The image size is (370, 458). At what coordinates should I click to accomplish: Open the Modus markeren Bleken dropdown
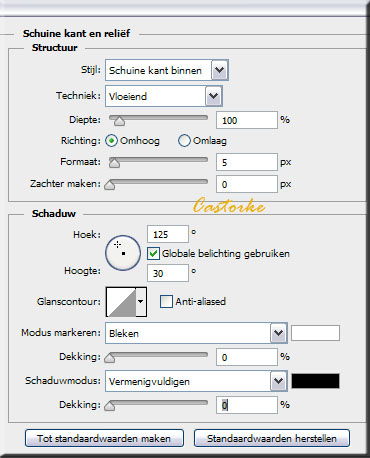(x=196, y=333)
